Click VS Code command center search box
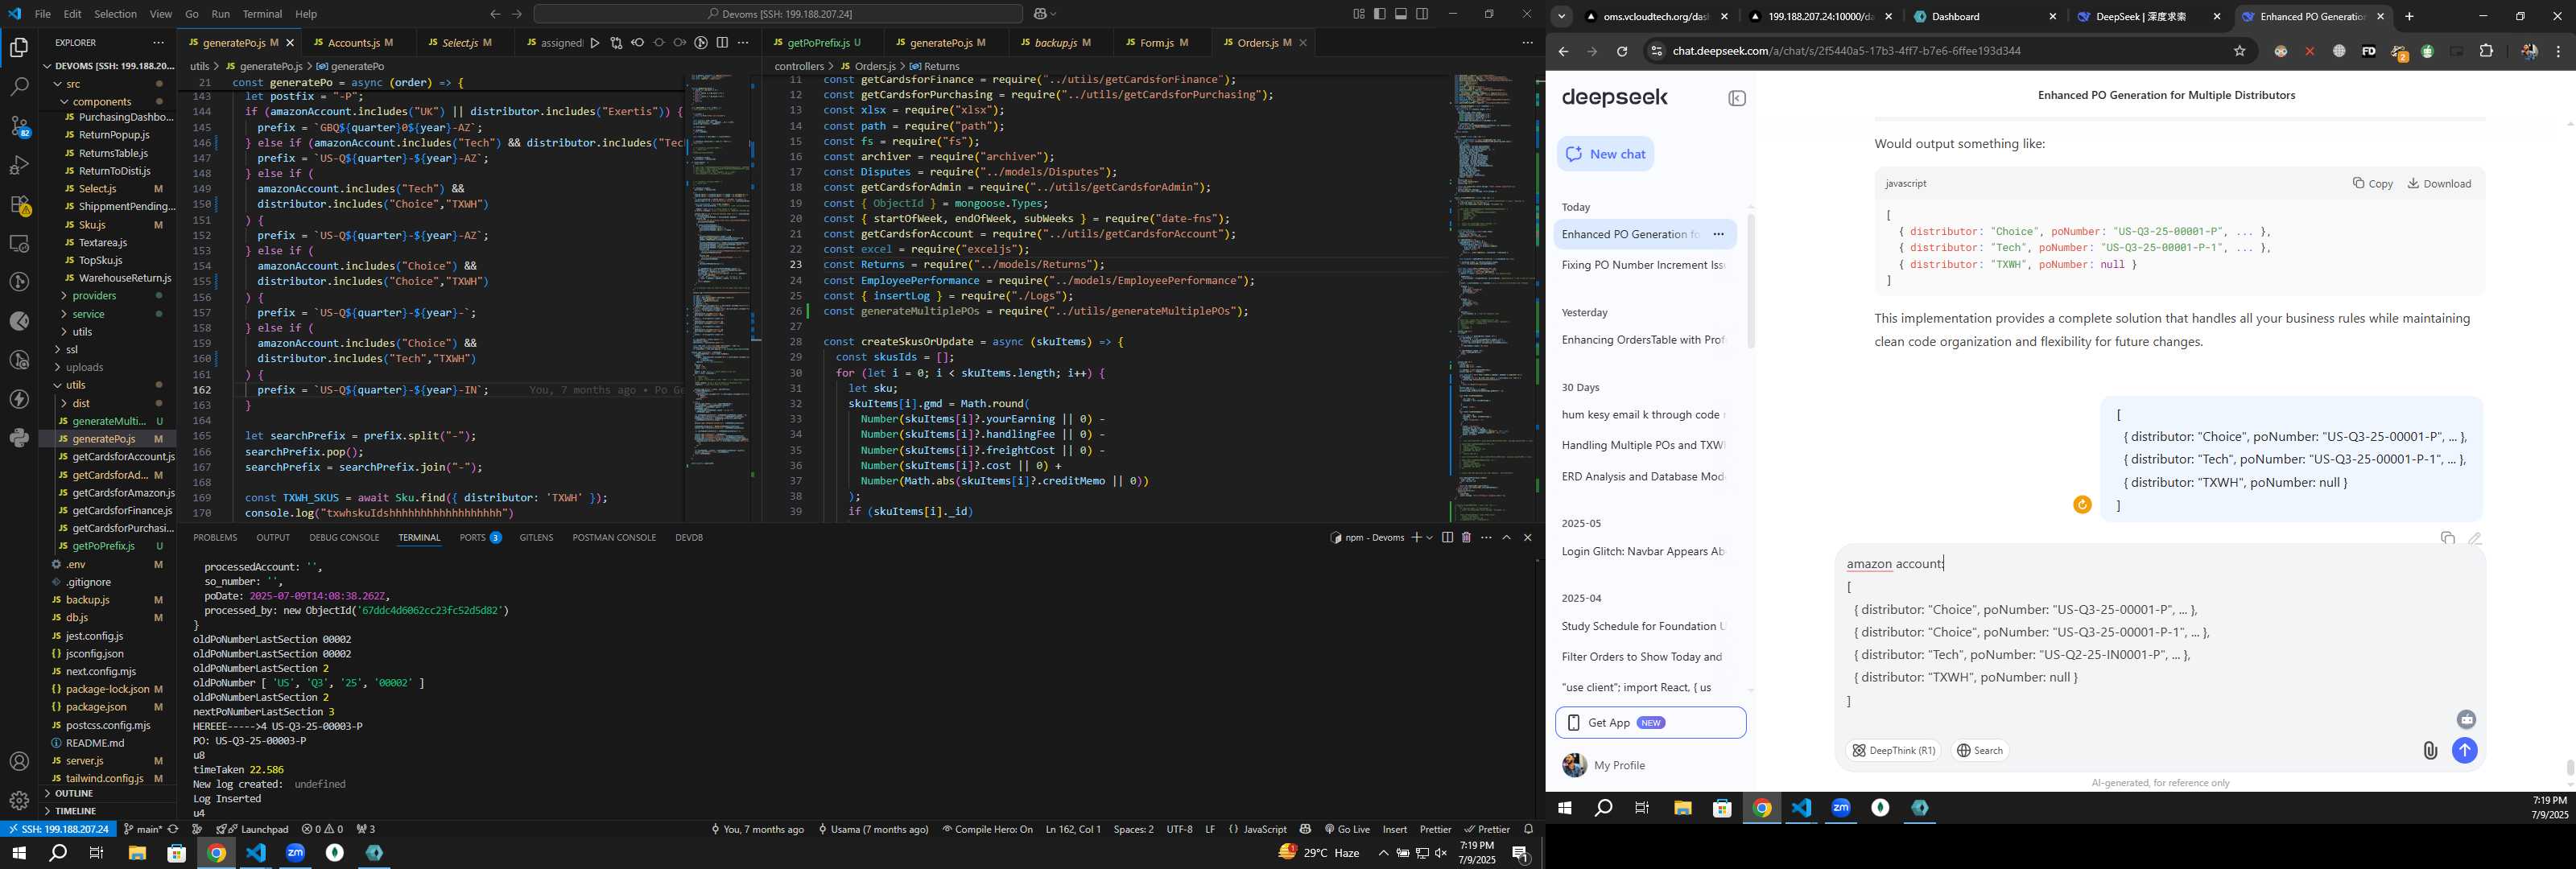Viewport: 2576px width, 869px height. (x=778, y=14)
